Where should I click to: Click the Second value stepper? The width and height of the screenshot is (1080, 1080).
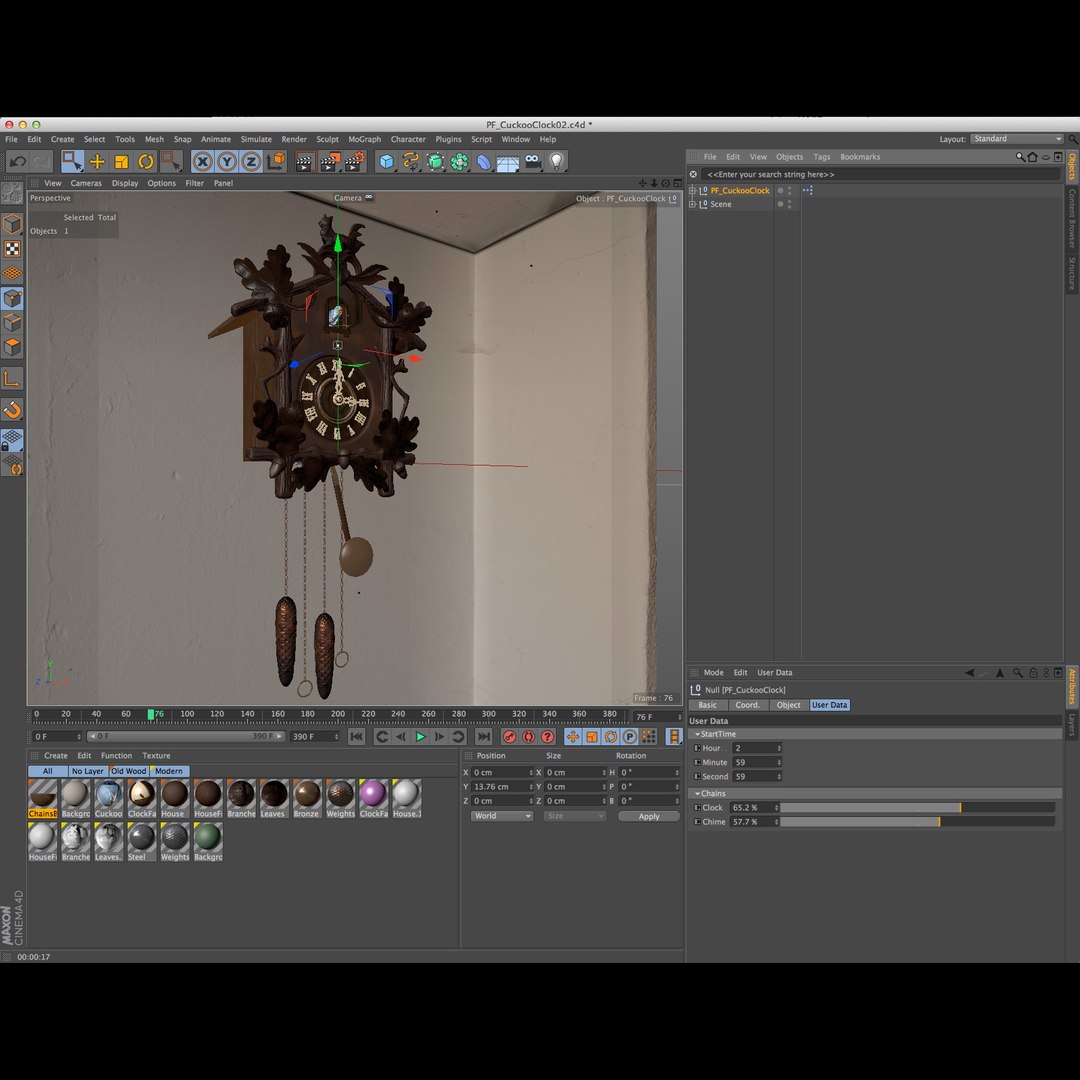pyautogui.click(x=779, y=776)
